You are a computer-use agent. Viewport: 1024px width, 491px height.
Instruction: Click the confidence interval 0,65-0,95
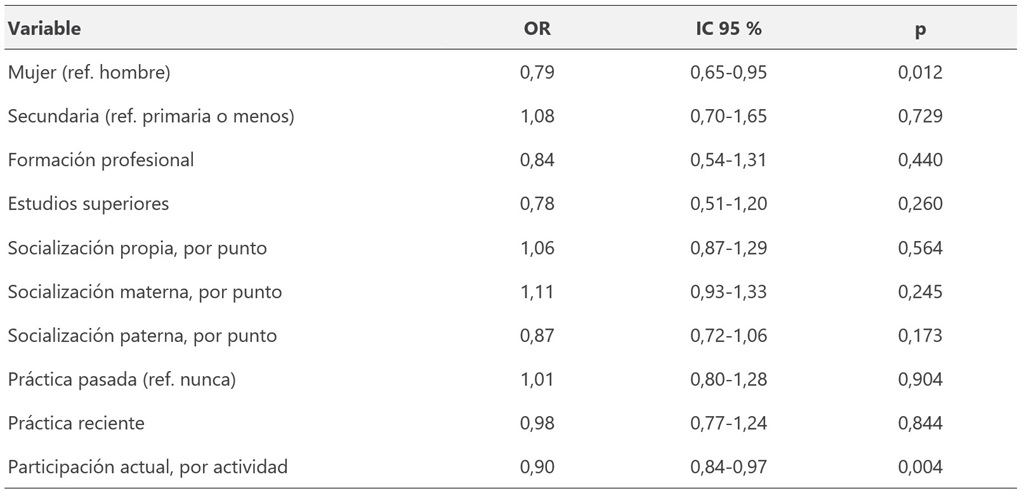(728, 72)
